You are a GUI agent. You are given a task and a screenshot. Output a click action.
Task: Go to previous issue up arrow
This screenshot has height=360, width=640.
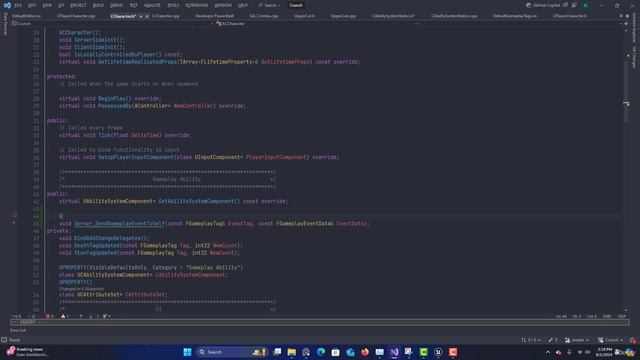point(81,316)
